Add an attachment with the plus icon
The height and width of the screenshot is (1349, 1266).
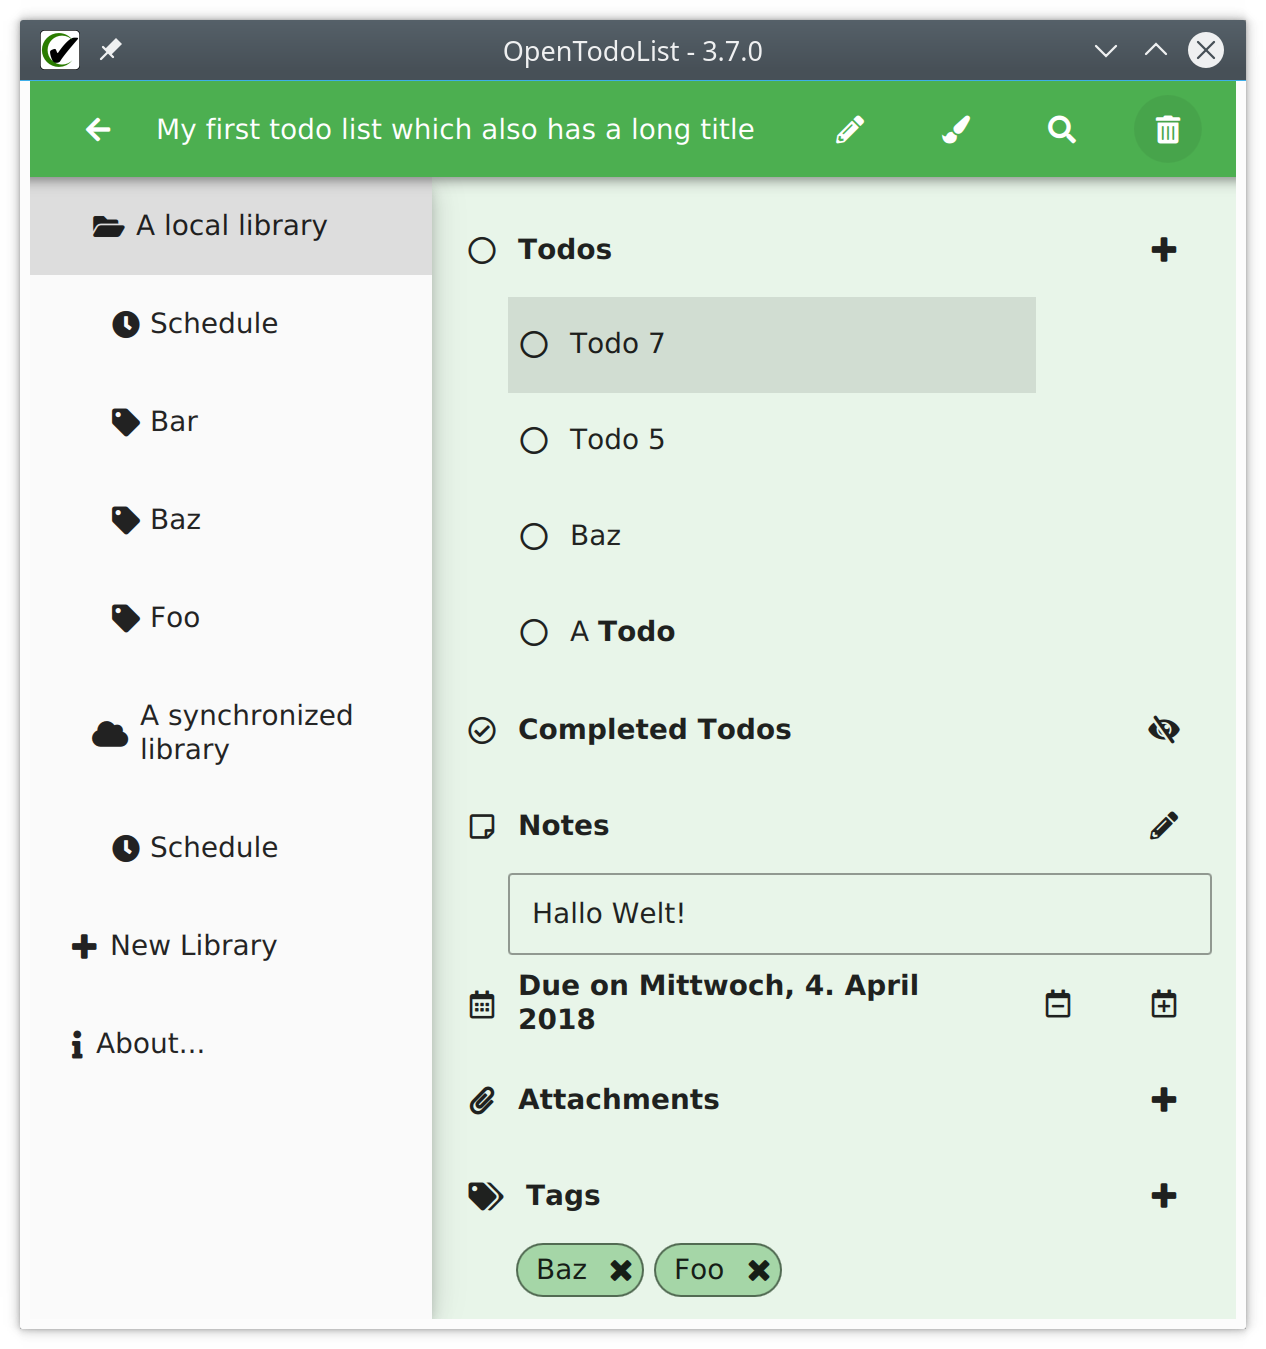pyautogui.click(x=1164, y=1100)
